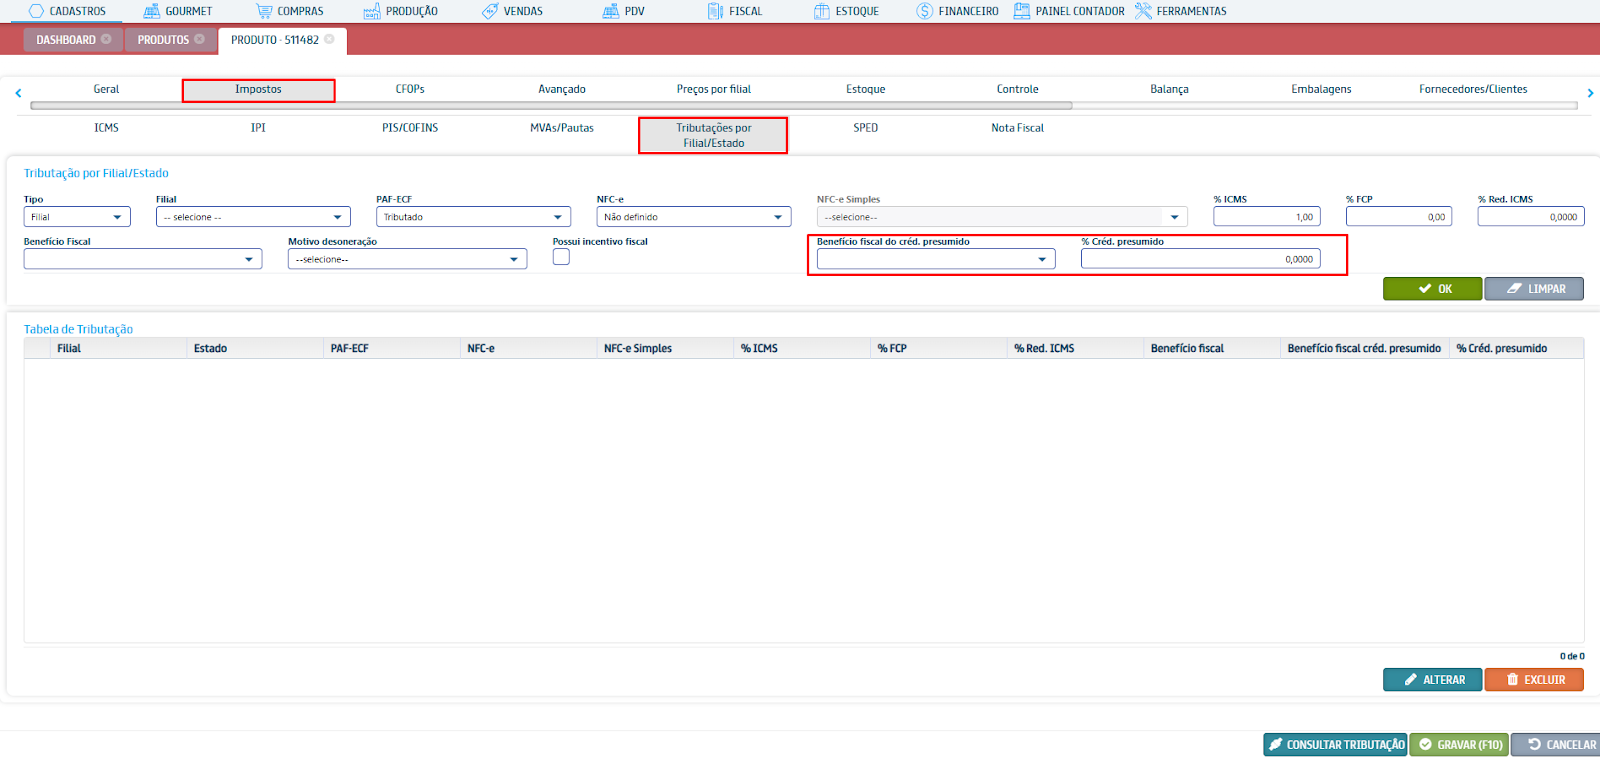The height and width of the screenshot is (759, 1600).
Task: Open the Filial selection dropdown
Action: pos(253,217)
